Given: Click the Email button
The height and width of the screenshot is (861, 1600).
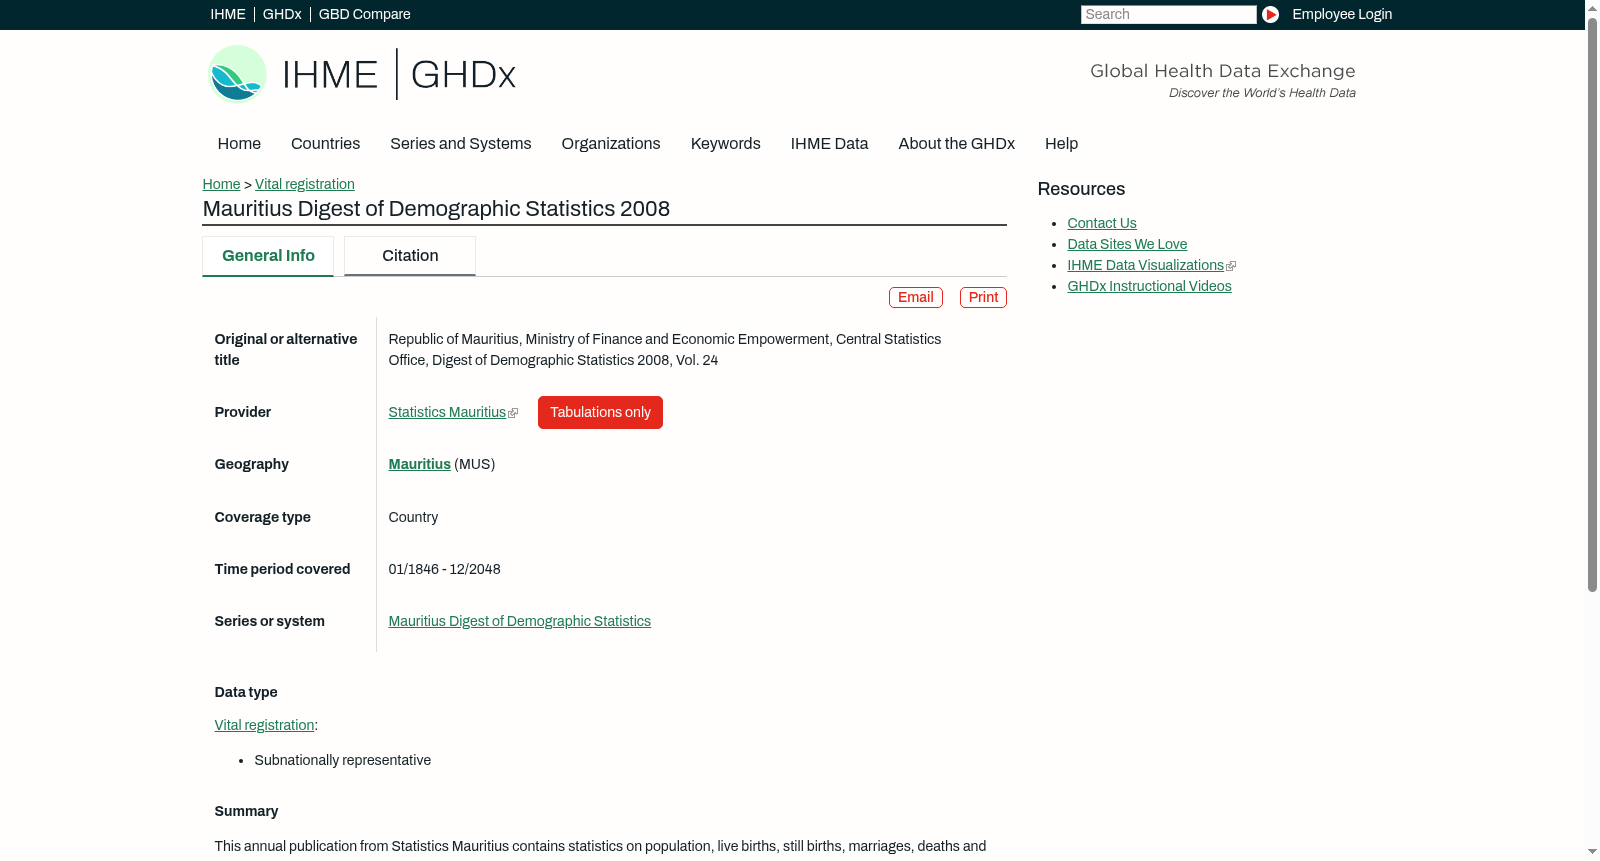Looking at the screenshot, I should coord(916,297).
